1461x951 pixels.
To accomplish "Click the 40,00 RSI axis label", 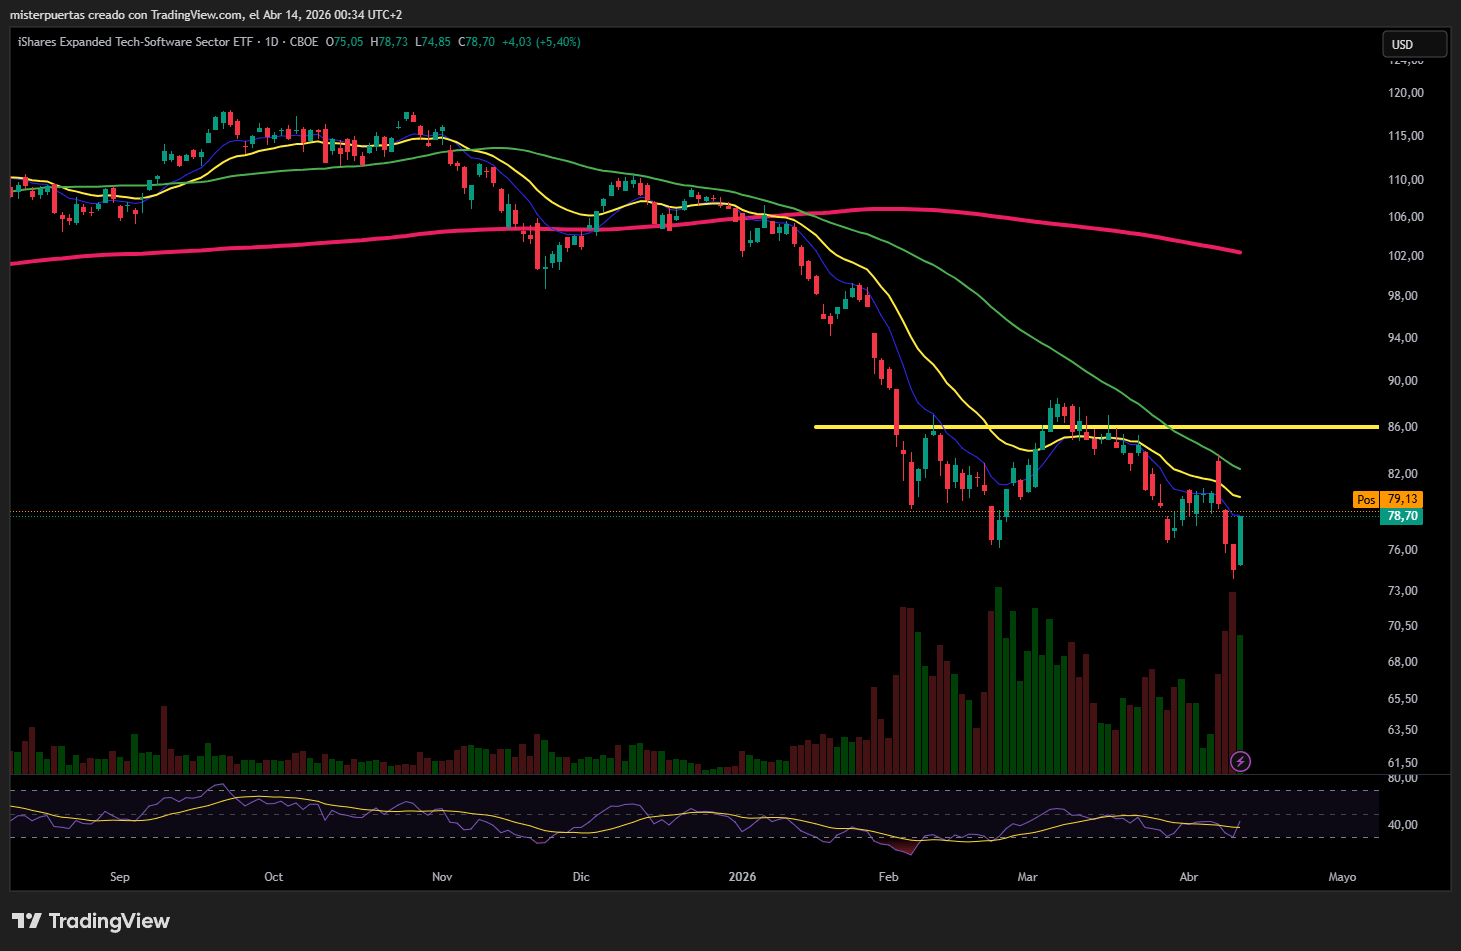I will (x=1403, y=825).
